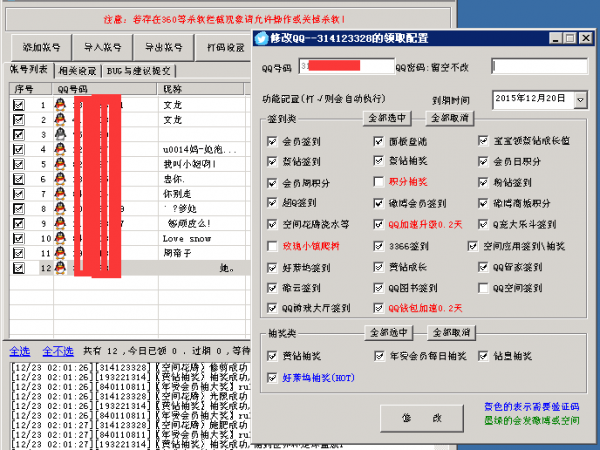Click 全部选中 in the 抽奖类 group
This screenshot has height=450, width=600.
click(x=389, y=333)
